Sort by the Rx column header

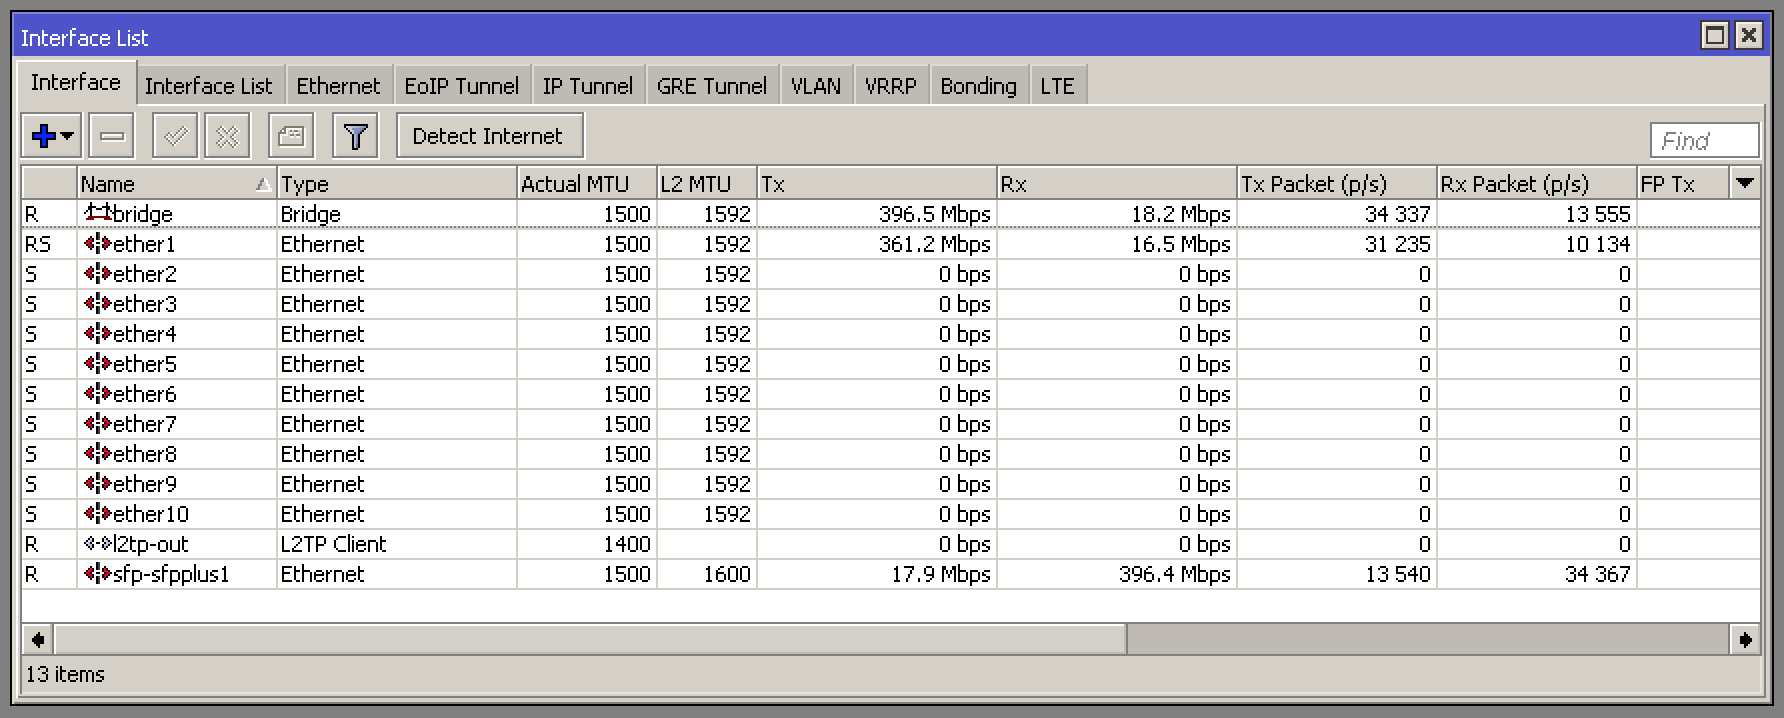(1116, 183)
